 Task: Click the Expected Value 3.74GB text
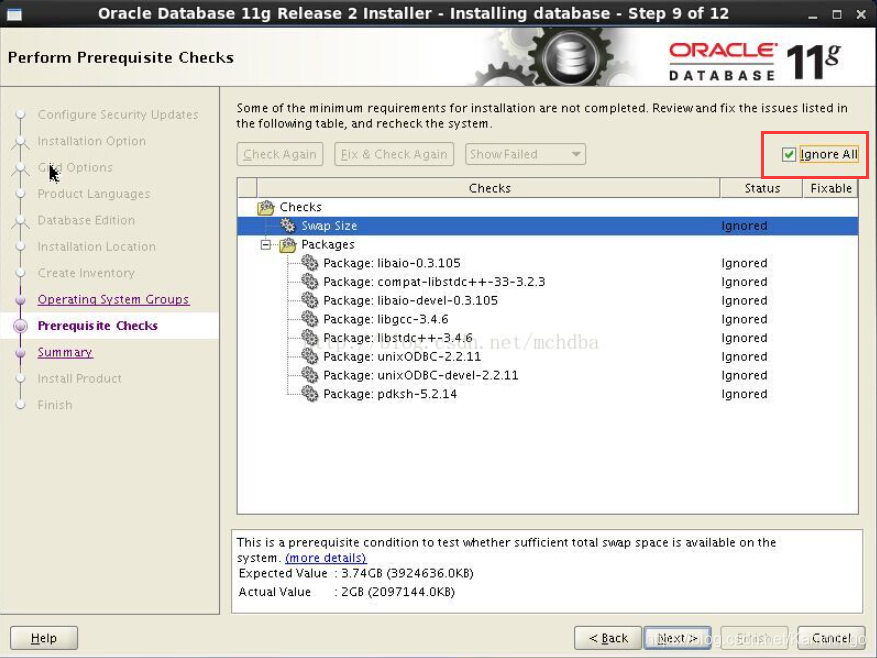coord(356,574)
